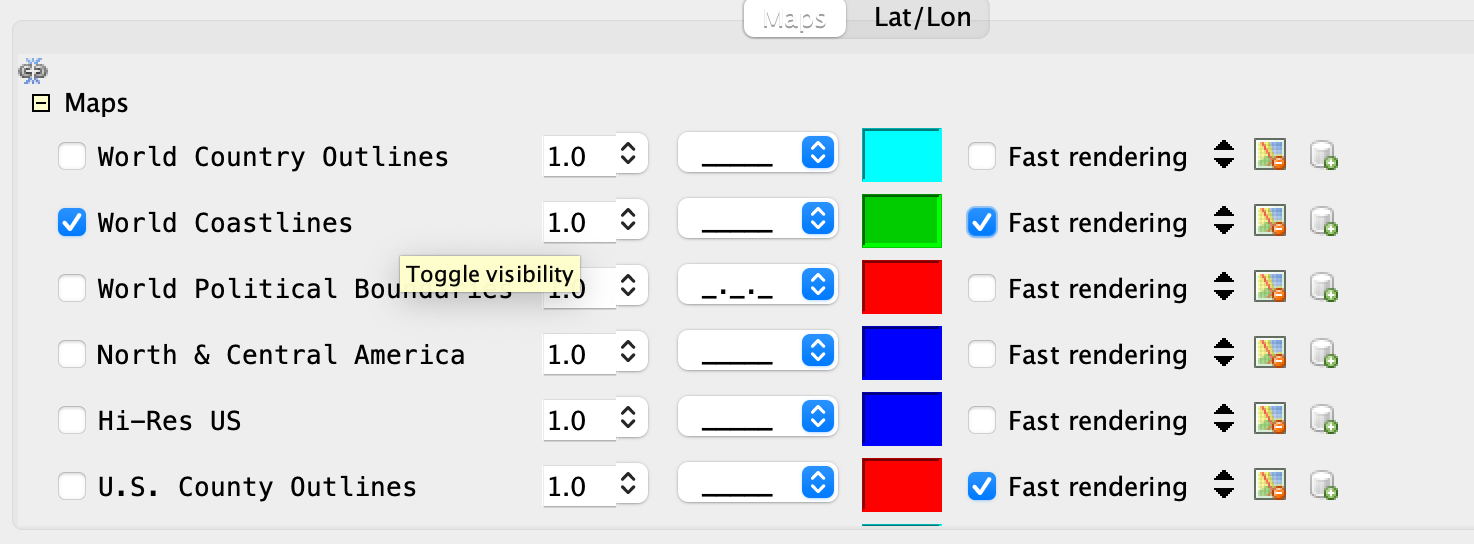
Task: Click the up/down reorder arrows for World Political Boundaries
Action: pyautogui.click(x=1223, y=288)
